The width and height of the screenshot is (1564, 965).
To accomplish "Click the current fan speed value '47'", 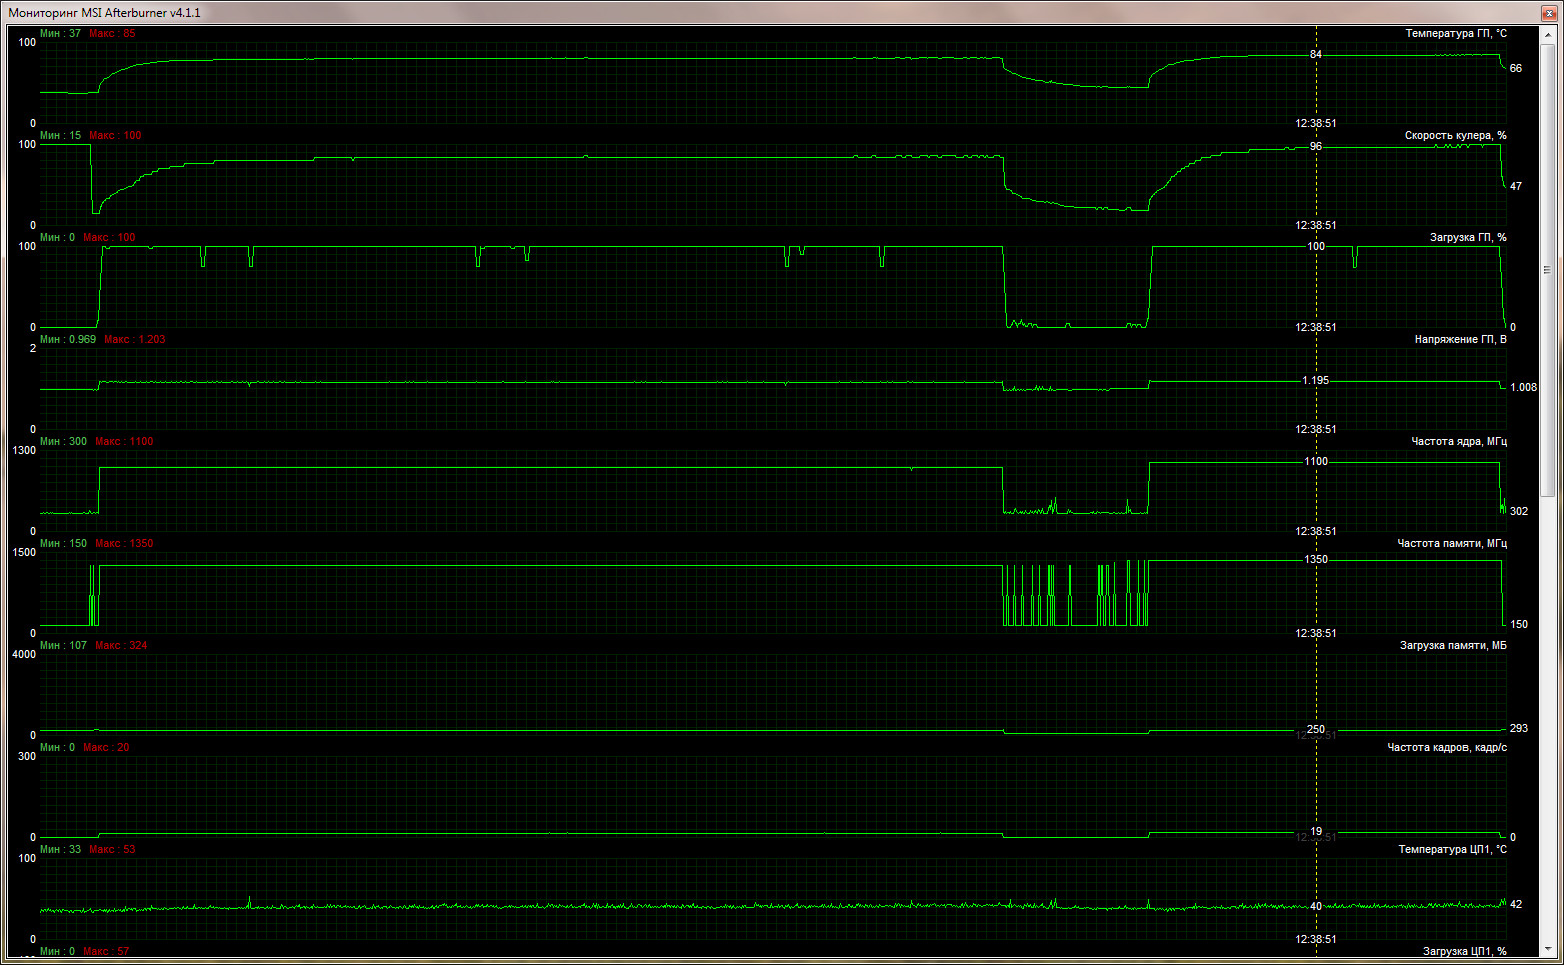I will tap(1516, 187).
